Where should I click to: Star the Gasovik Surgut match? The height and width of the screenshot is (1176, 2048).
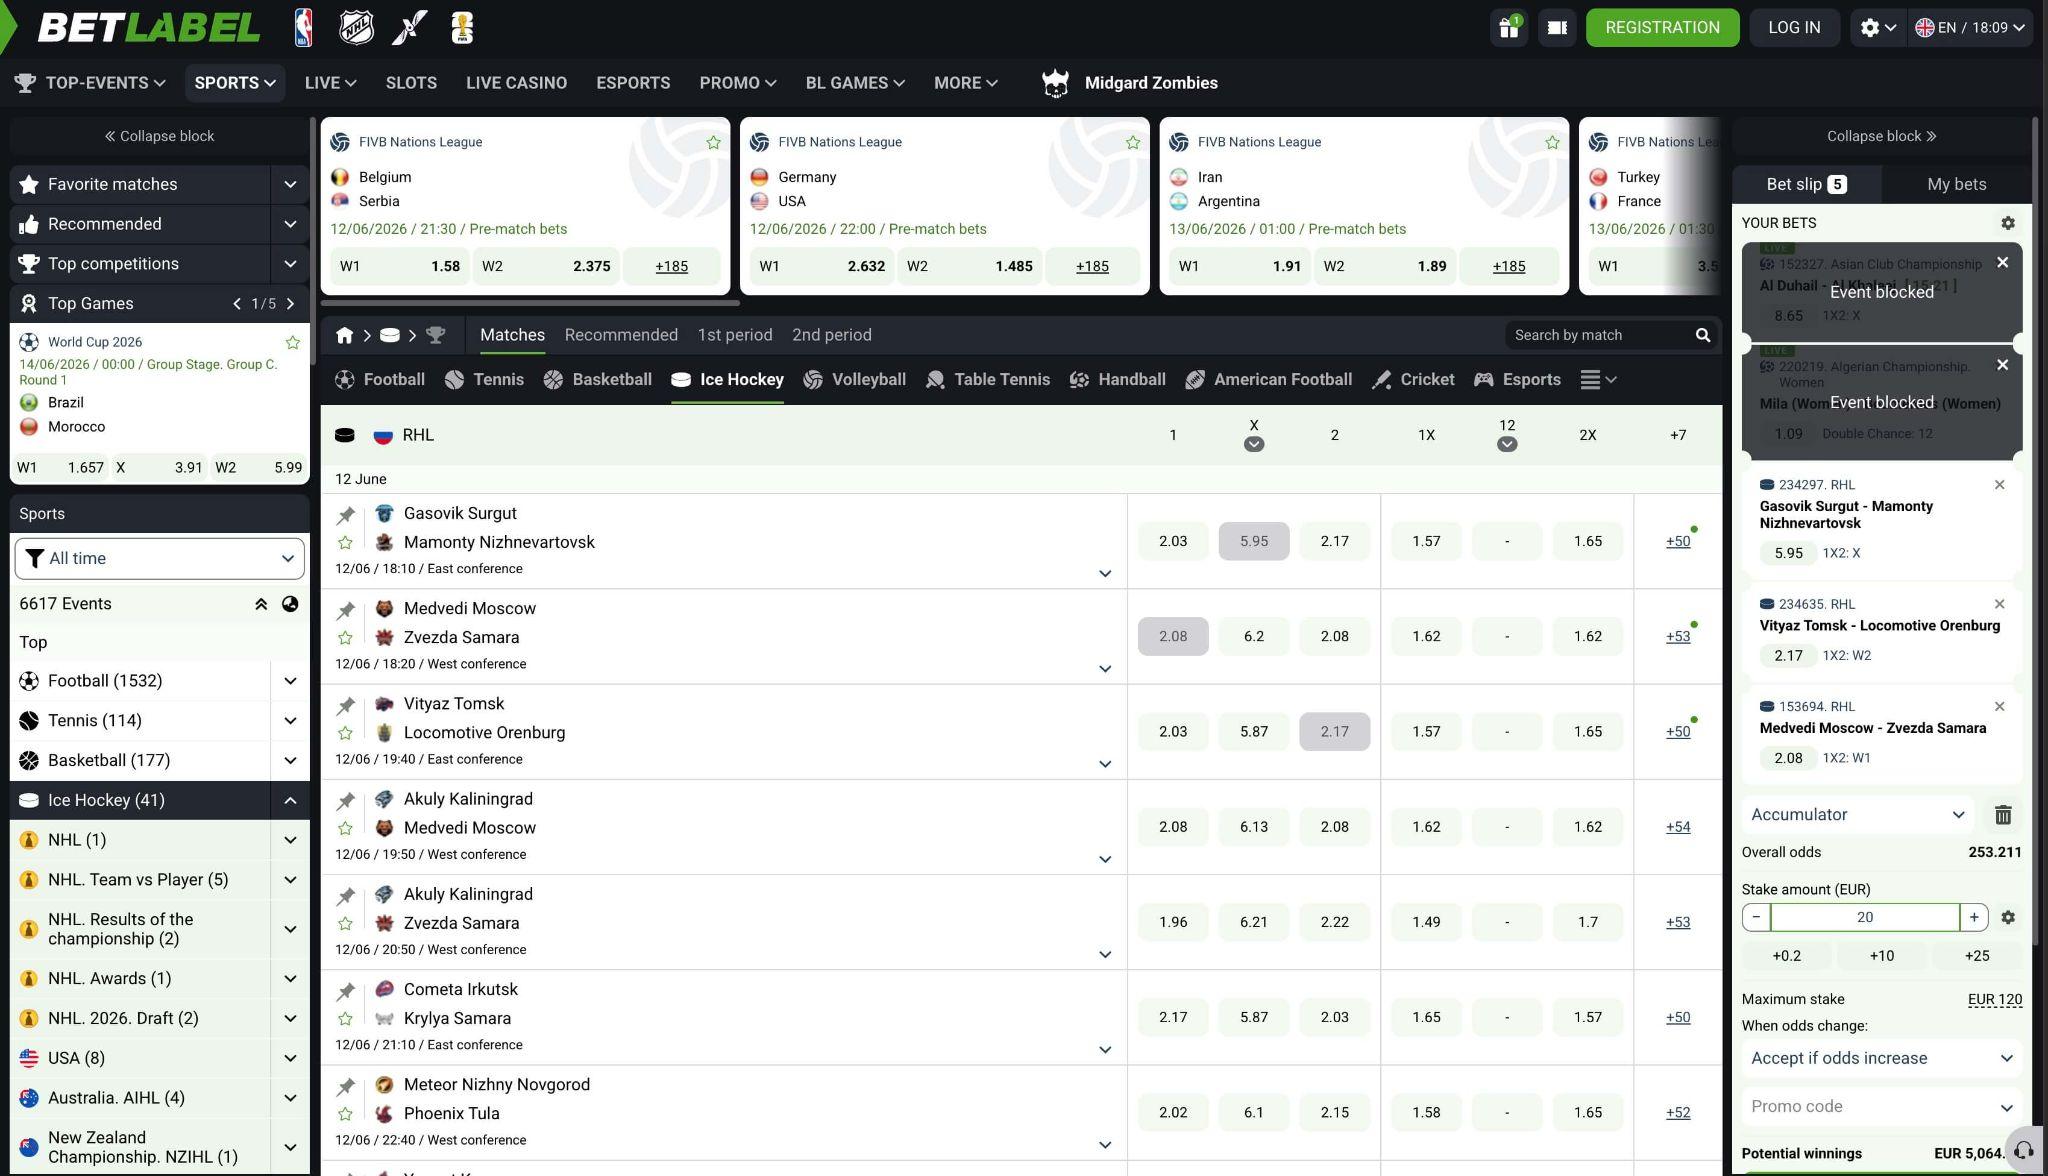click(345, 543)
